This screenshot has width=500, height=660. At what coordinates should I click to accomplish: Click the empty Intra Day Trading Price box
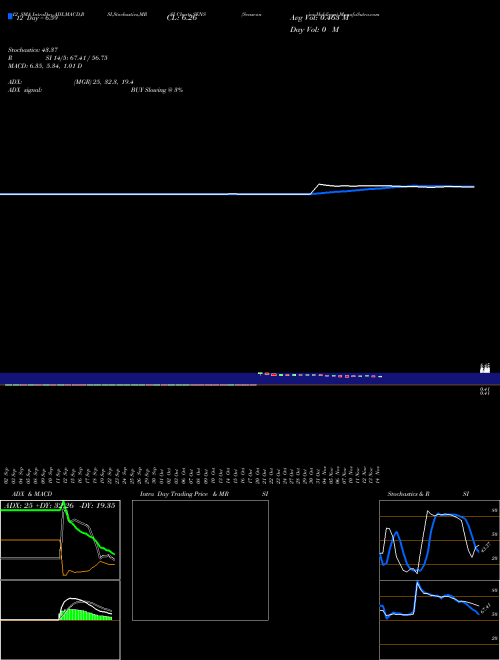coord(200,560)
